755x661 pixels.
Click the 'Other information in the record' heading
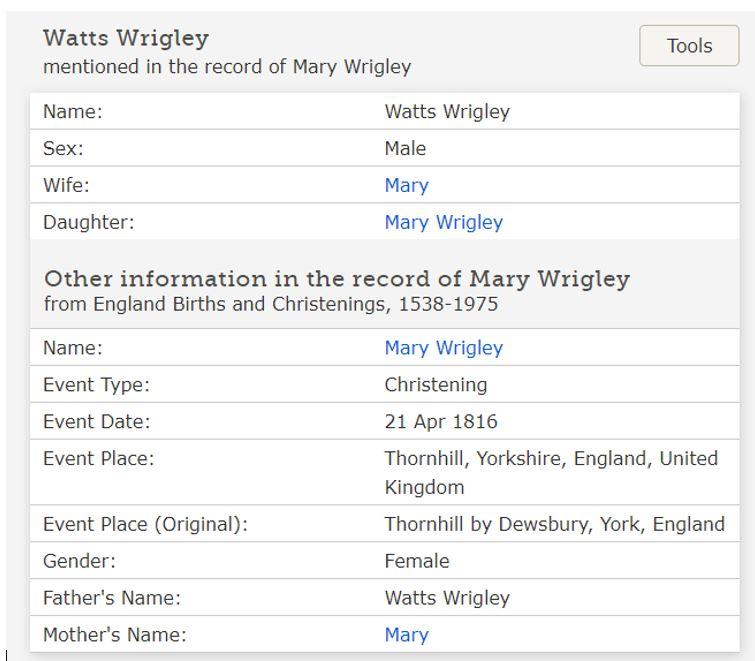point(337,278)
